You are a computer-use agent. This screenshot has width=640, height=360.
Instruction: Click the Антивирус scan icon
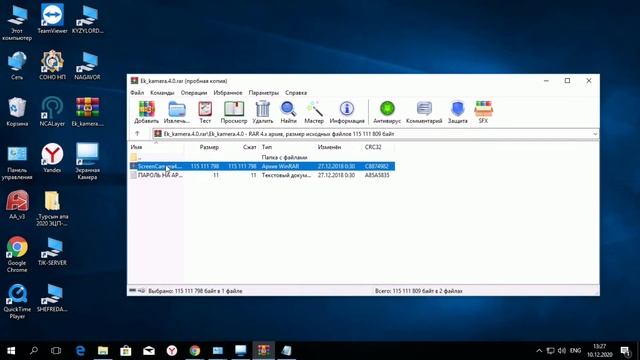387,112
